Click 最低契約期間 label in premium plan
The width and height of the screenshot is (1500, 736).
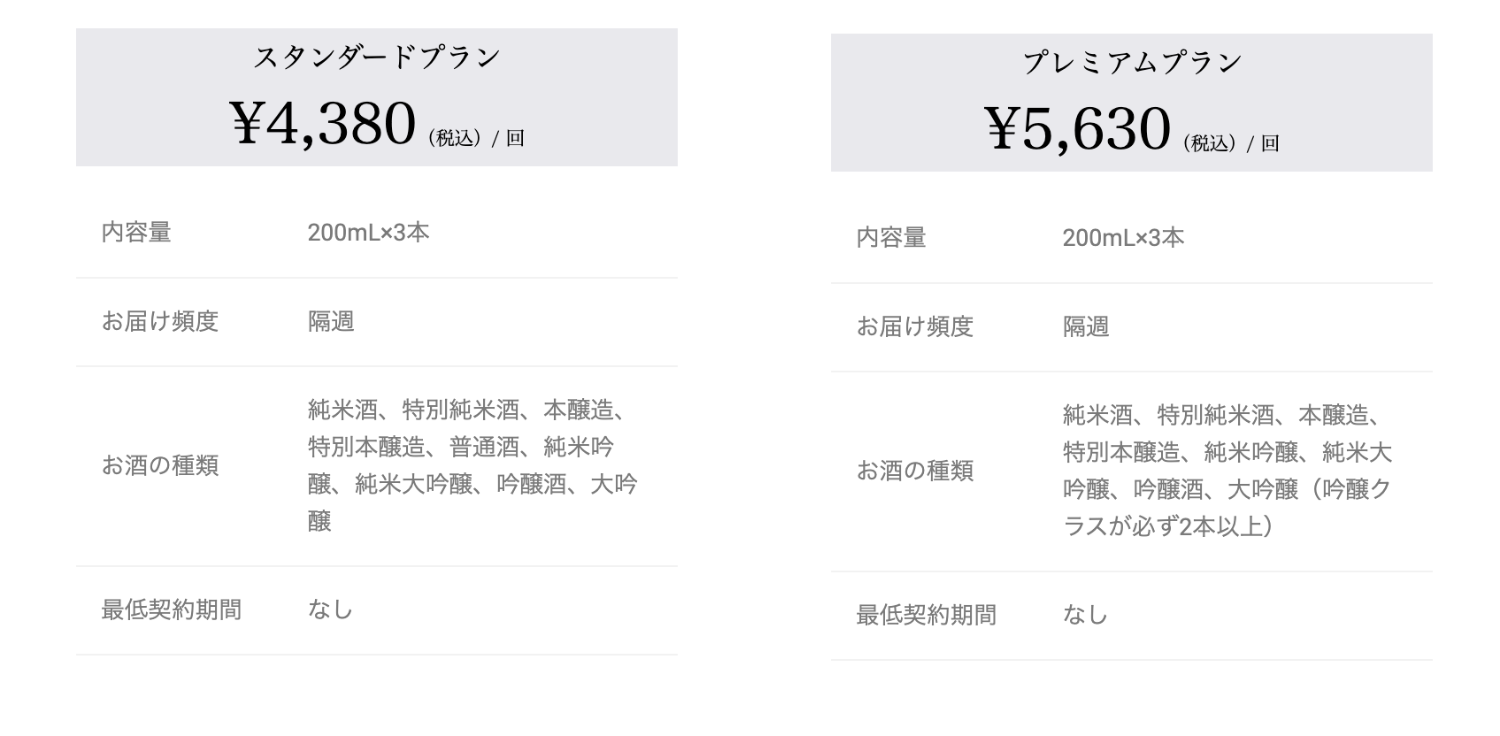tap(926, 615)
